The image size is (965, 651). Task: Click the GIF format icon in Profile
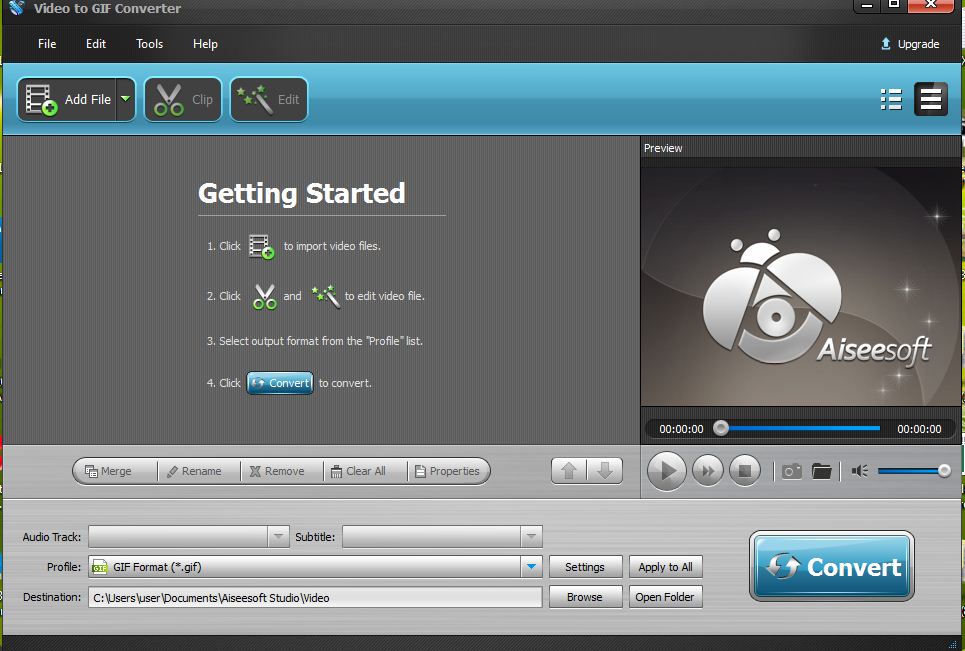pos(100,567)
